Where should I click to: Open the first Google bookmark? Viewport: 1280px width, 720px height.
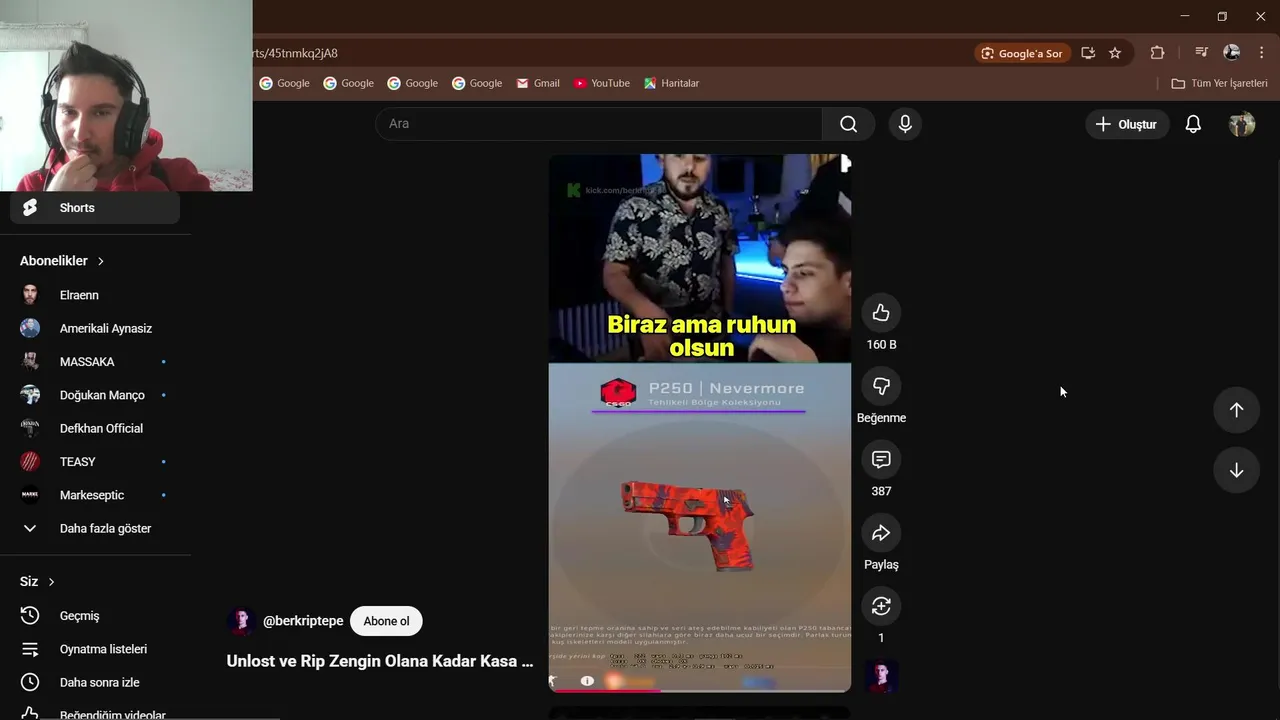click(285, 83)
